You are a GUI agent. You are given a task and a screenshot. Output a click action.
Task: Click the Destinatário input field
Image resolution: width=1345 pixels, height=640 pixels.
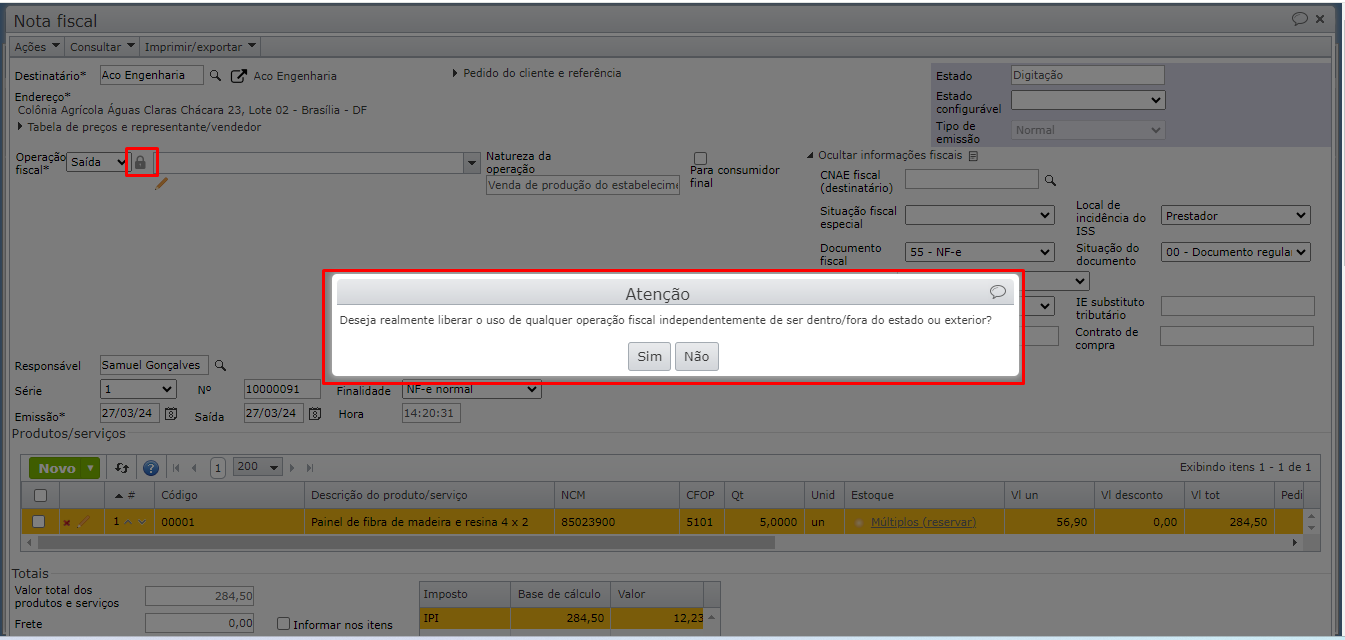coord(152,75)
